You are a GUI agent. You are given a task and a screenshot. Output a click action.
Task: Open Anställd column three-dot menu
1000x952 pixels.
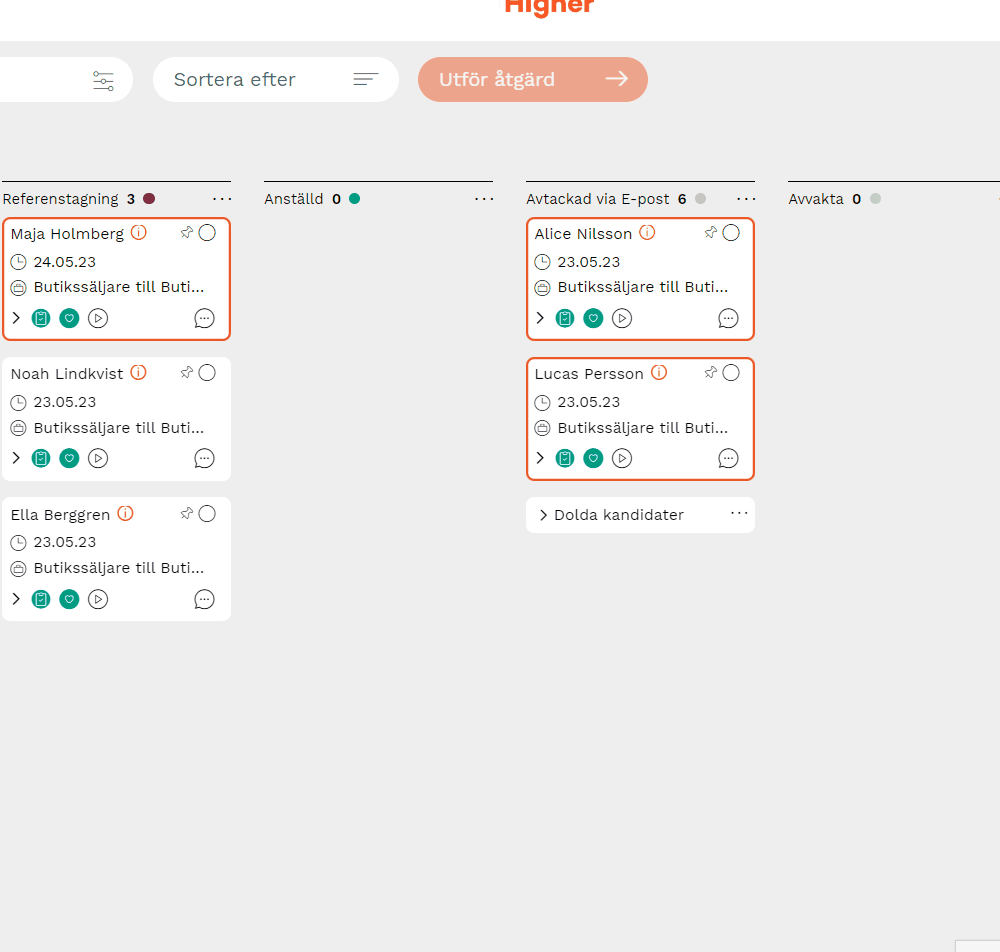click(484, 199)
